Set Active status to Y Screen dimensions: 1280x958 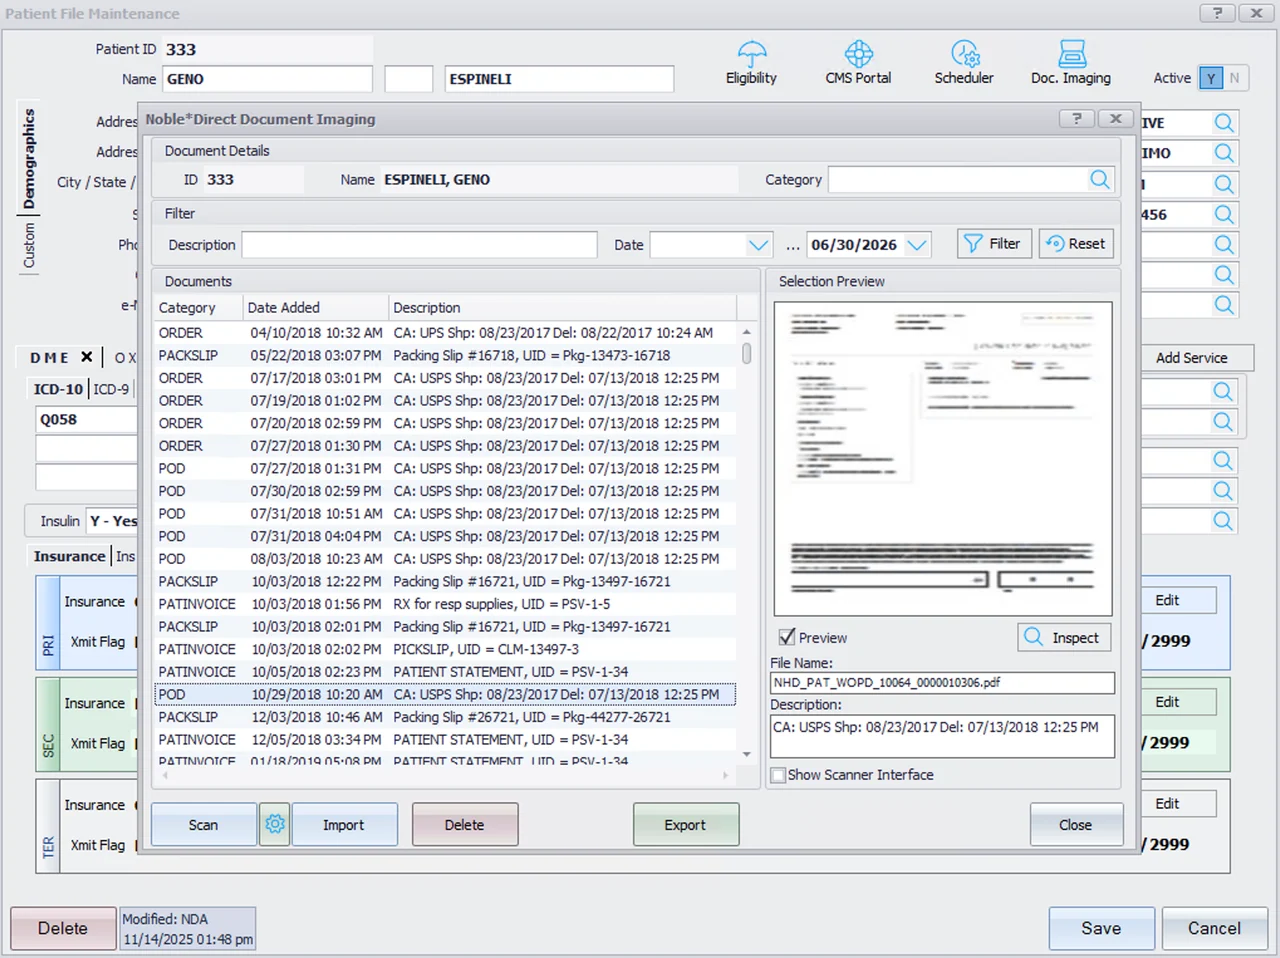click(x=1211, y=78)
